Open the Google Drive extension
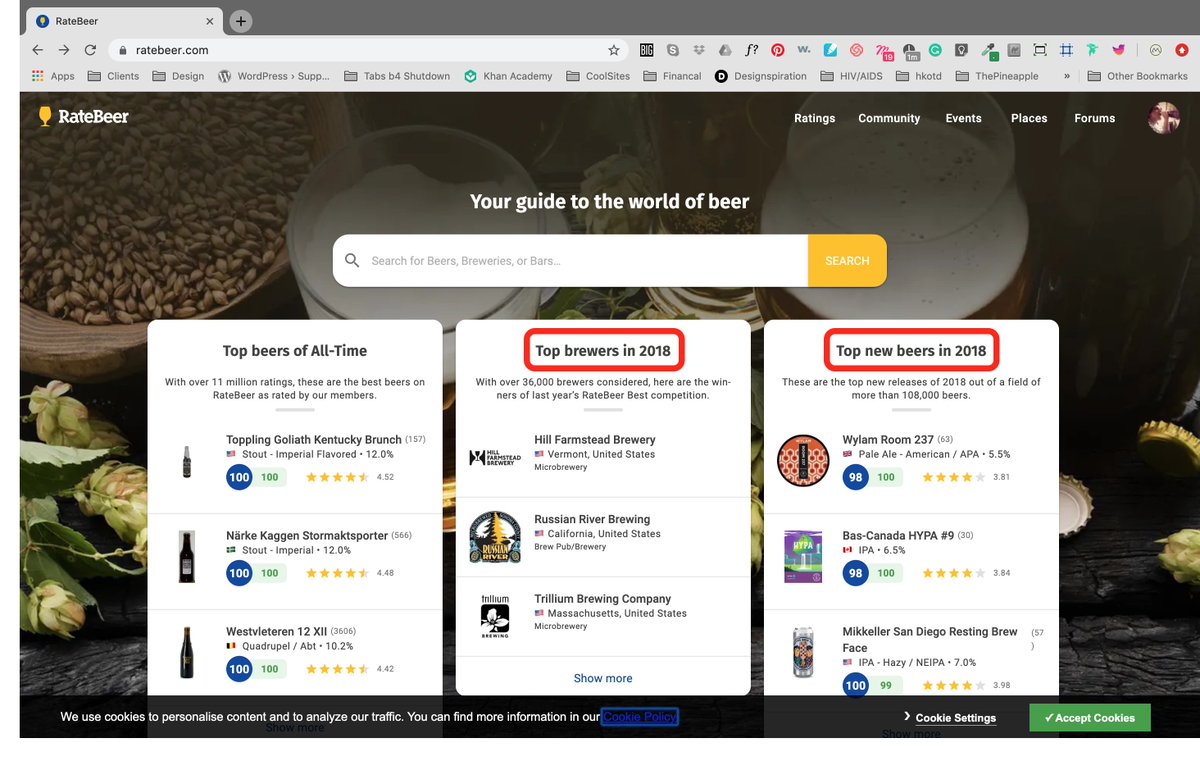1200x761 pixels. [x=725, y=50]
